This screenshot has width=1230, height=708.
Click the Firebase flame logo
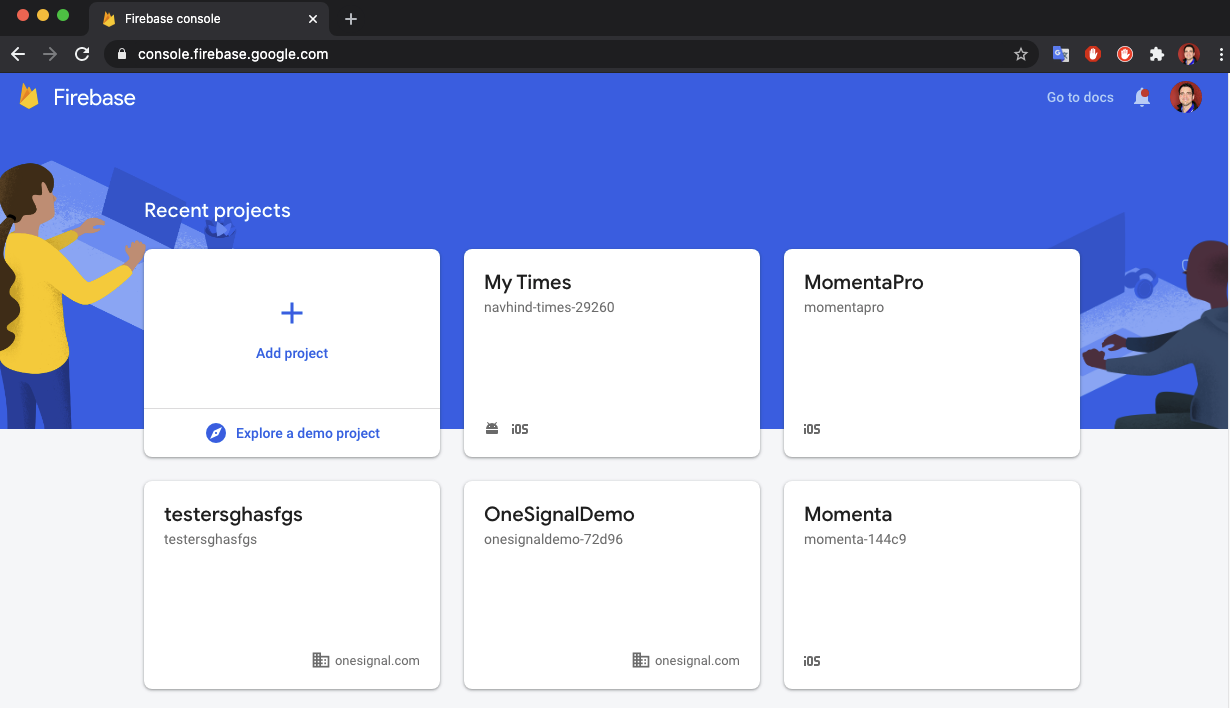(x=28, y=96)
